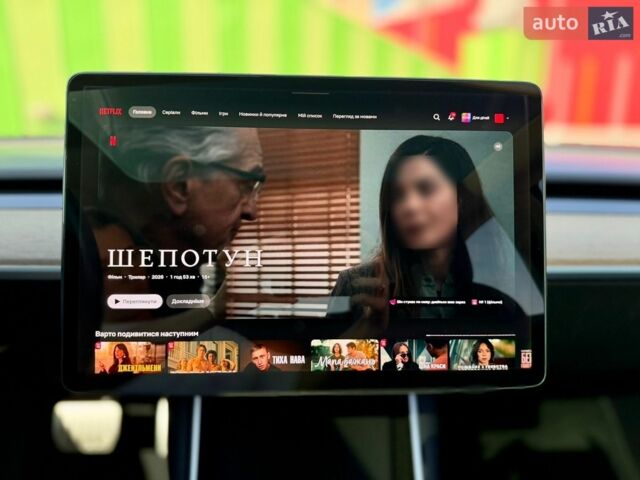Open Перегляд за мовами menu item

(x=354, y=116)
